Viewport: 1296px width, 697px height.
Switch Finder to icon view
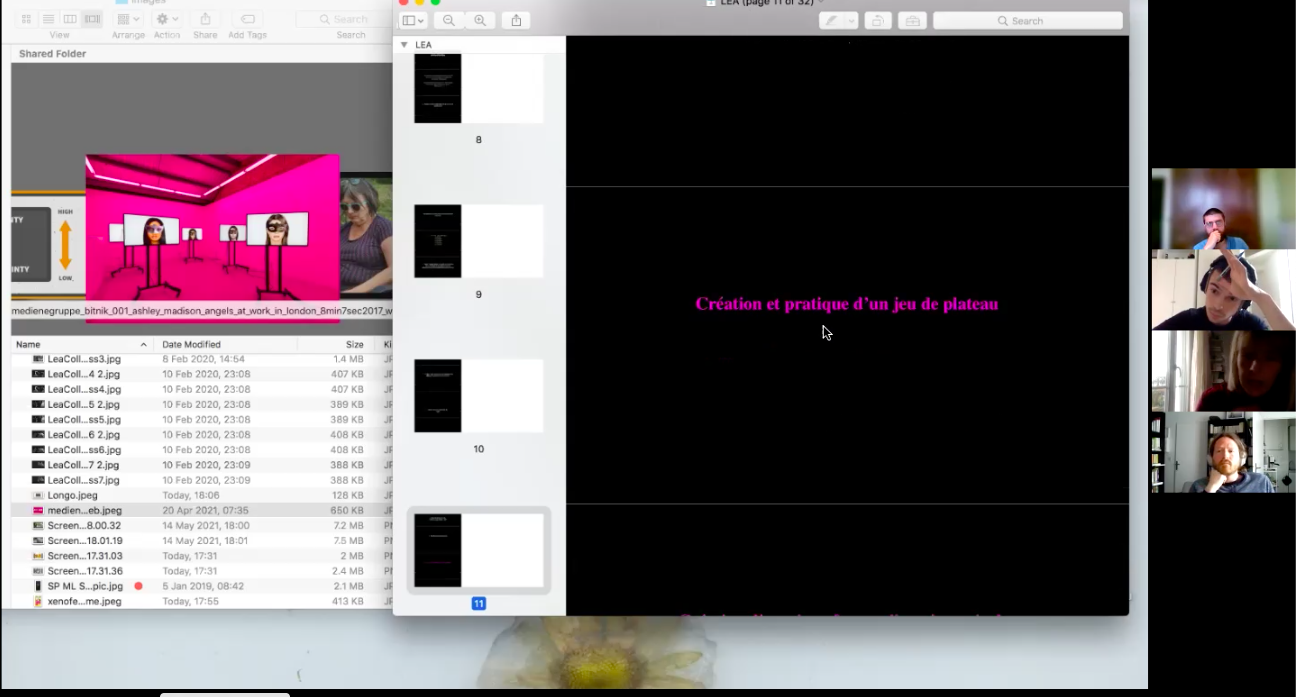tap(26, 19)
